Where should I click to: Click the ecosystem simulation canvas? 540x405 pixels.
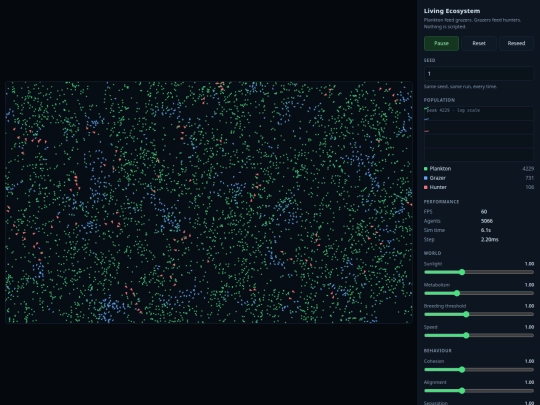(x=209, y=202)
